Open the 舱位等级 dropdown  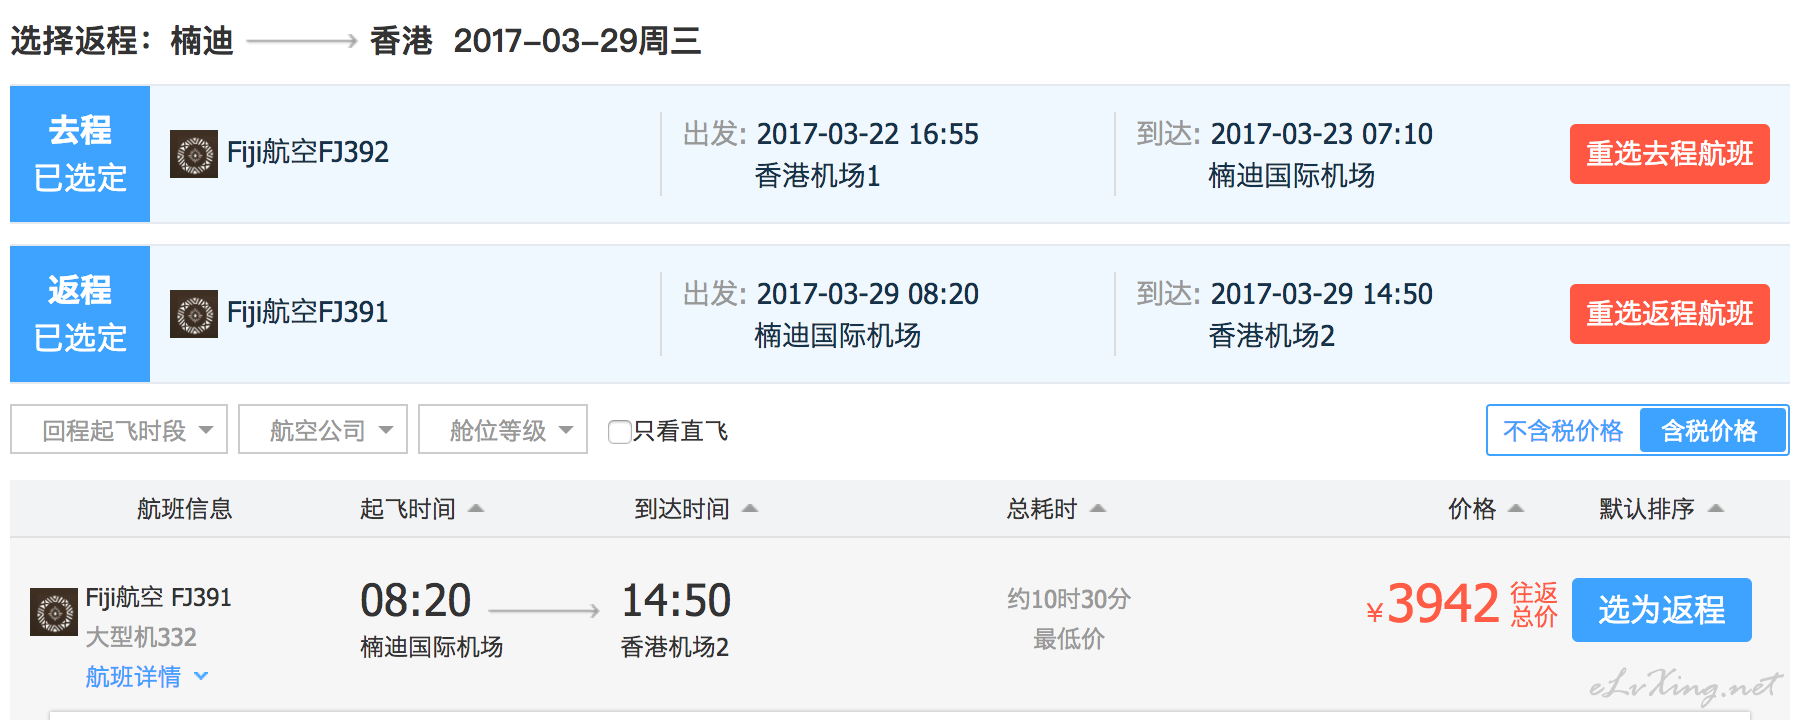click(503, 429)
